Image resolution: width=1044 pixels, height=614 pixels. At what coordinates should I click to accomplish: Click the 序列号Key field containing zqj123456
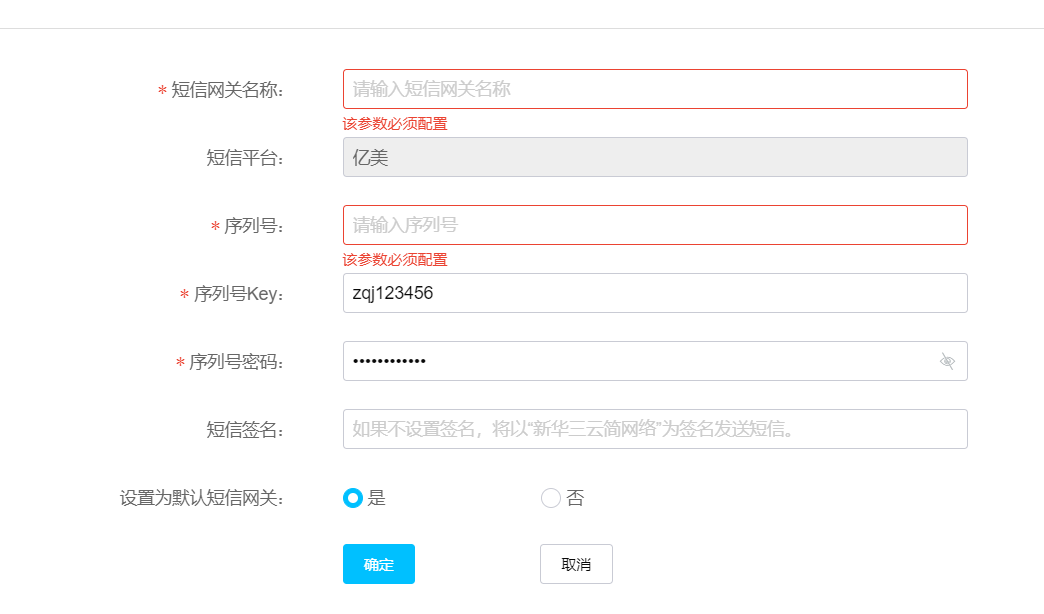(655, 293)
